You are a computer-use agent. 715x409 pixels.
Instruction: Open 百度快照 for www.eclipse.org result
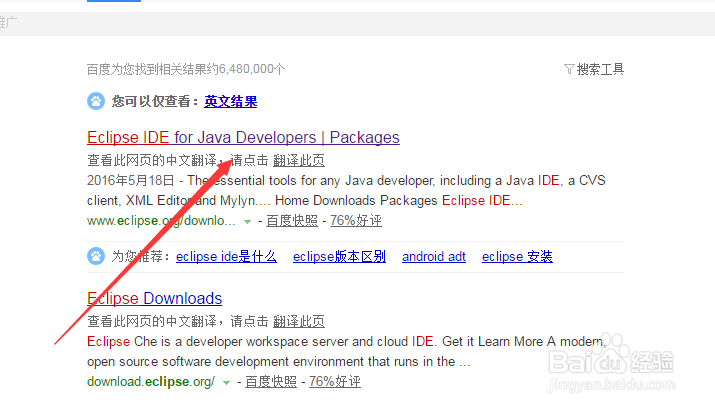[292, 221]
